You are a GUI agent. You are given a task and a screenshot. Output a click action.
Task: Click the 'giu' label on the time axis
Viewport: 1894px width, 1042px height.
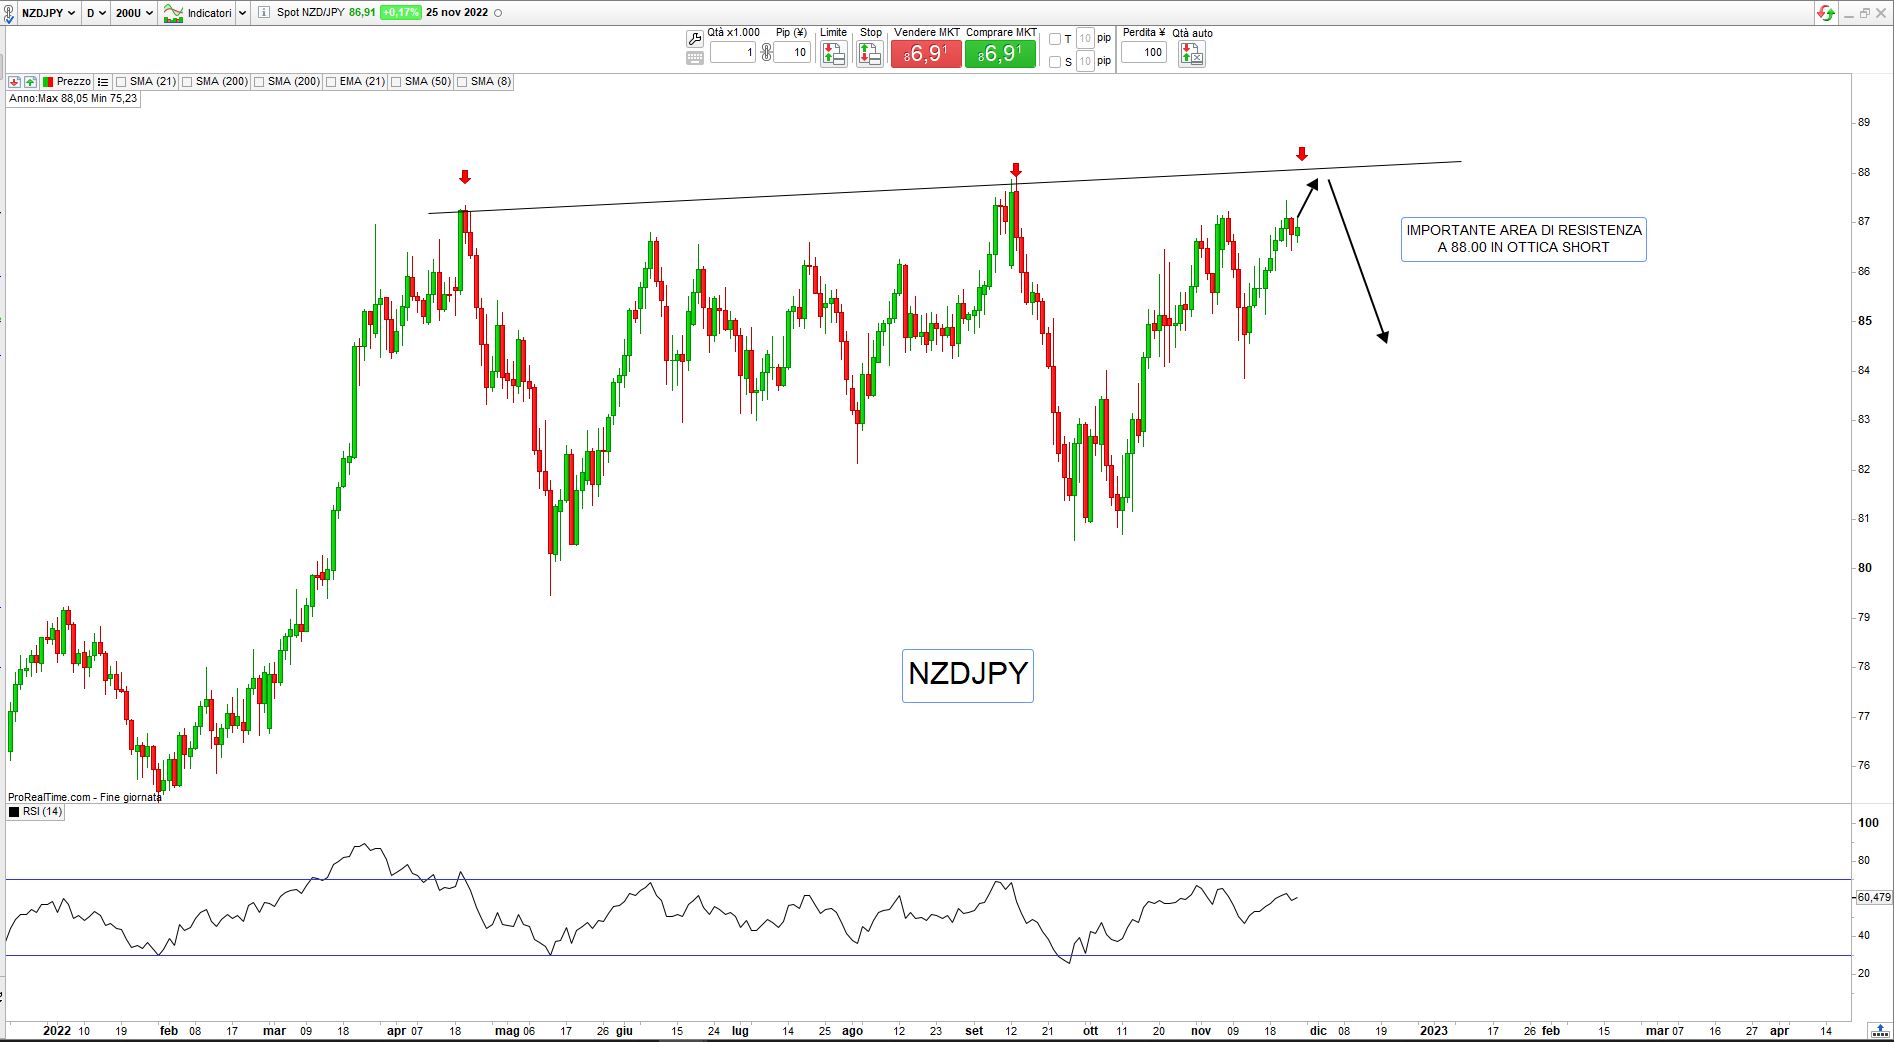point(624,1031)
